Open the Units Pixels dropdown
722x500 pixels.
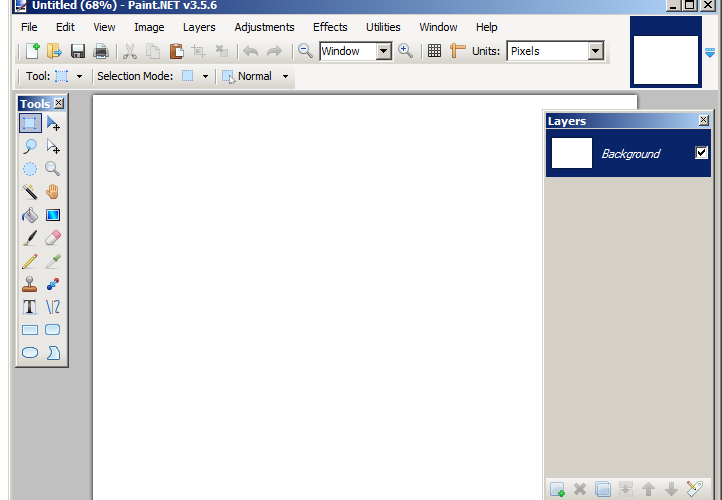click(x=595, y=51)
